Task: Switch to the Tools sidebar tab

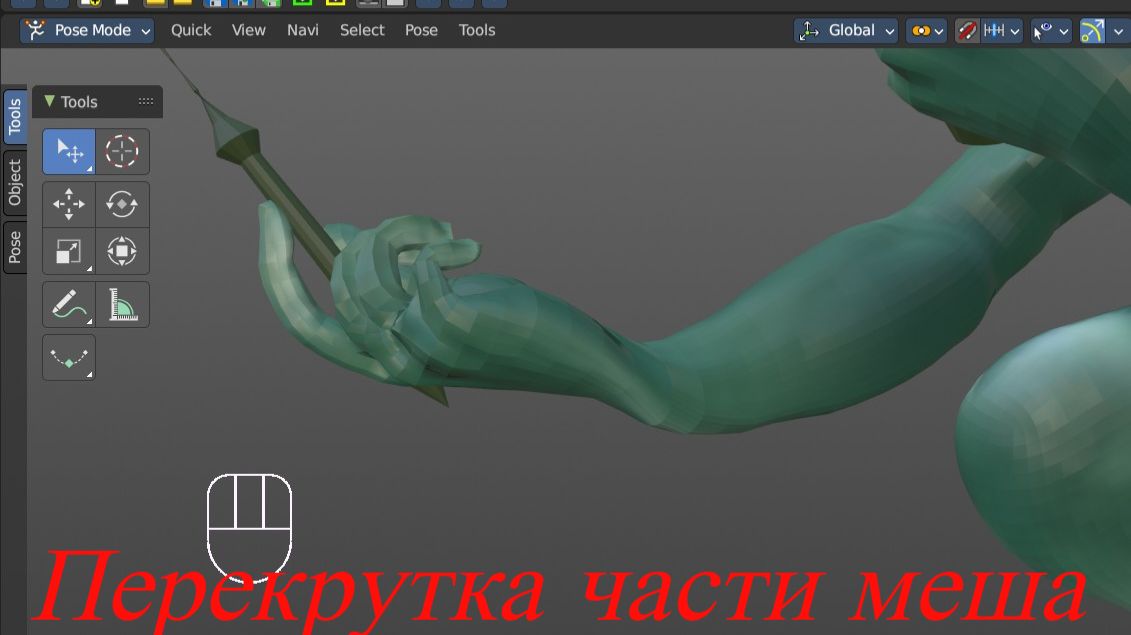Action: pyautogui.click(x=14, y=117)
